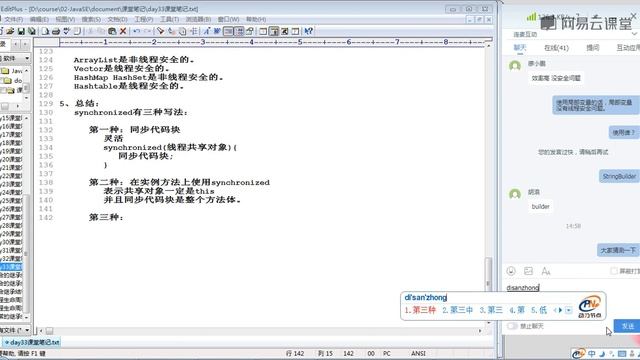640x360 pixels.
Task: Click the redo arrow icon in the toolbar
Action: 147,31
